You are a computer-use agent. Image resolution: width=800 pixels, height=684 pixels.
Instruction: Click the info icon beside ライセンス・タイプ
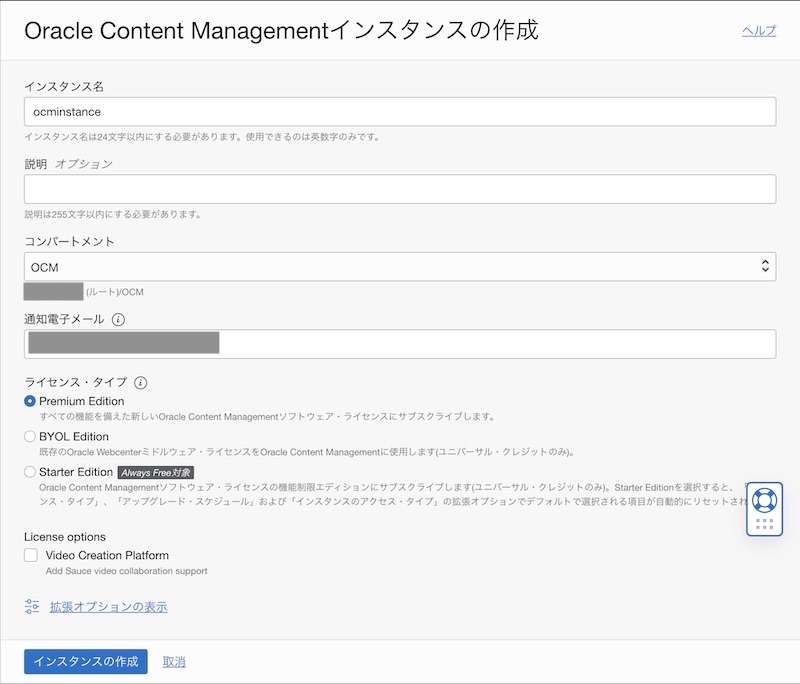click(141, 382)
